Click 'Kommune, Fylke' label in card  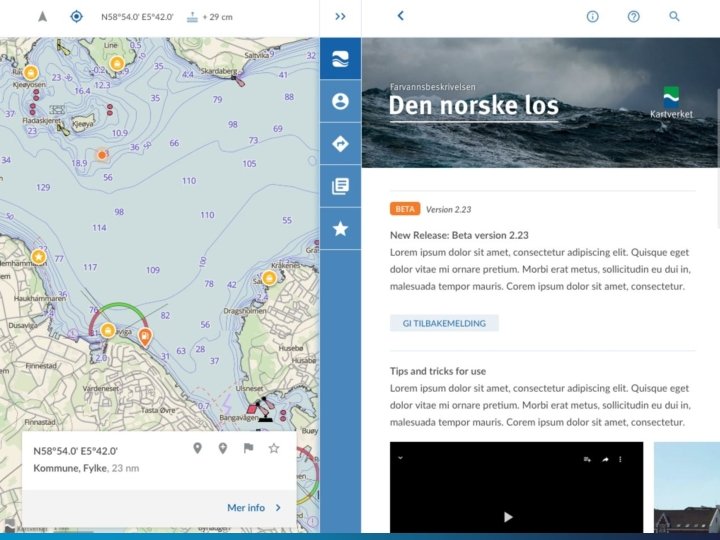tap(70, 468)
